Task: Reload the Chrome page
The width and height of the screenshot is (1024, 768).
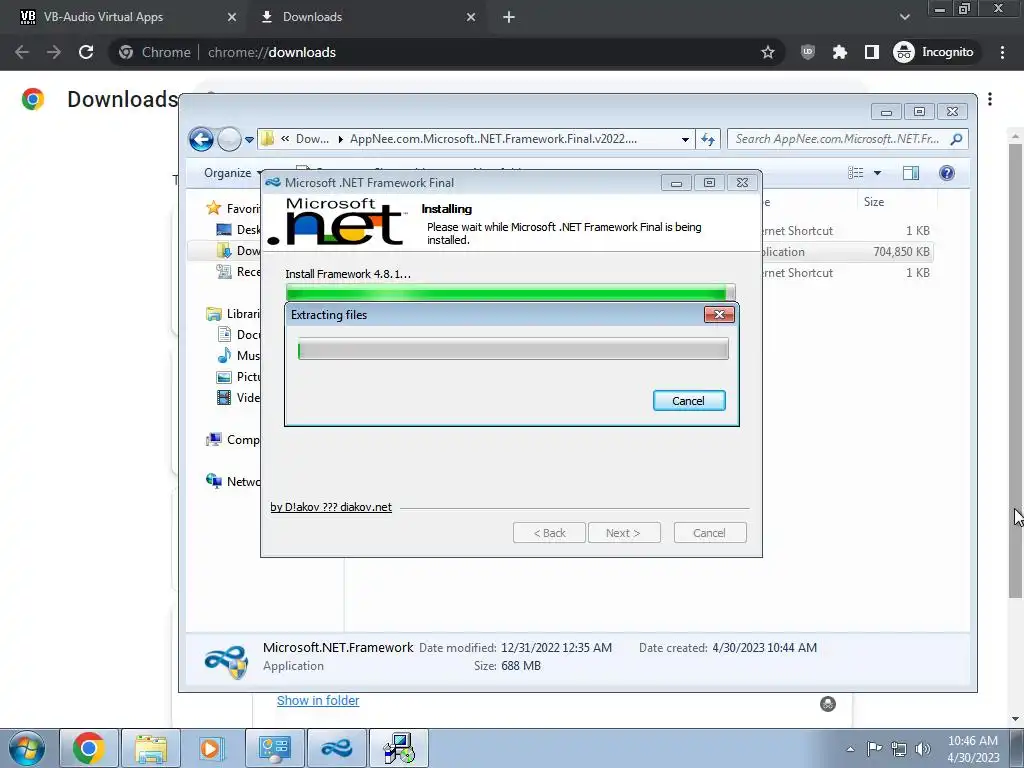Action: pyautogui.click(x=86, y=52)
